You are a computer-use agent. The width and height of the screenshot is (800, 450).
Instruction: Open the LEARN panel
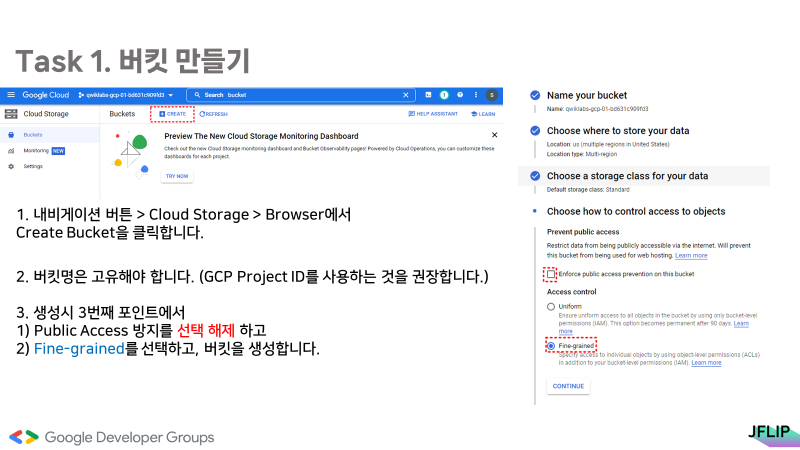[483, 114]
